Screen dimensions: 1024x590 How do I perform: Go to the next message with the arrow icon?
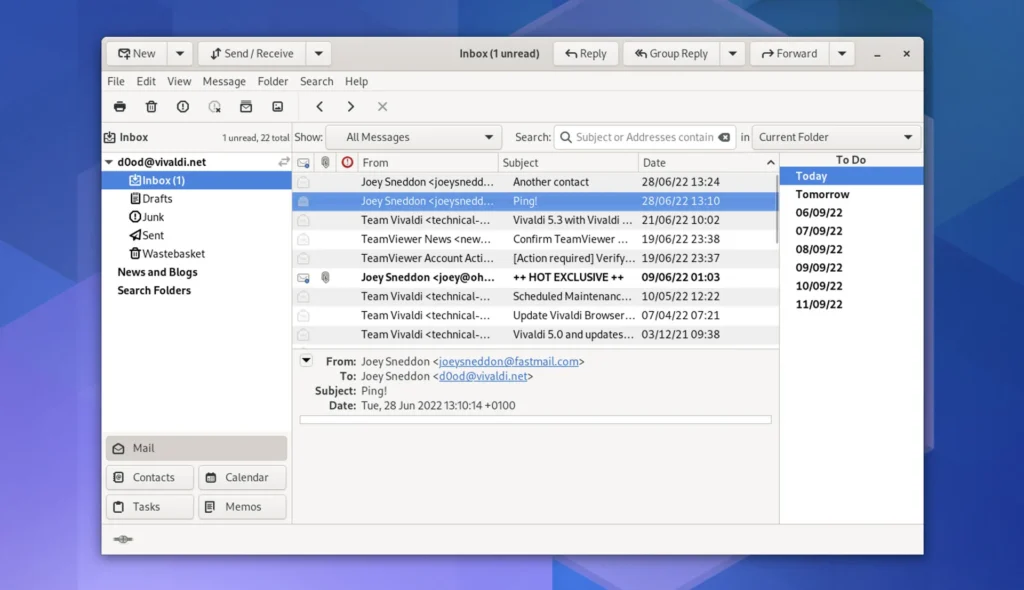pos(351,107)
